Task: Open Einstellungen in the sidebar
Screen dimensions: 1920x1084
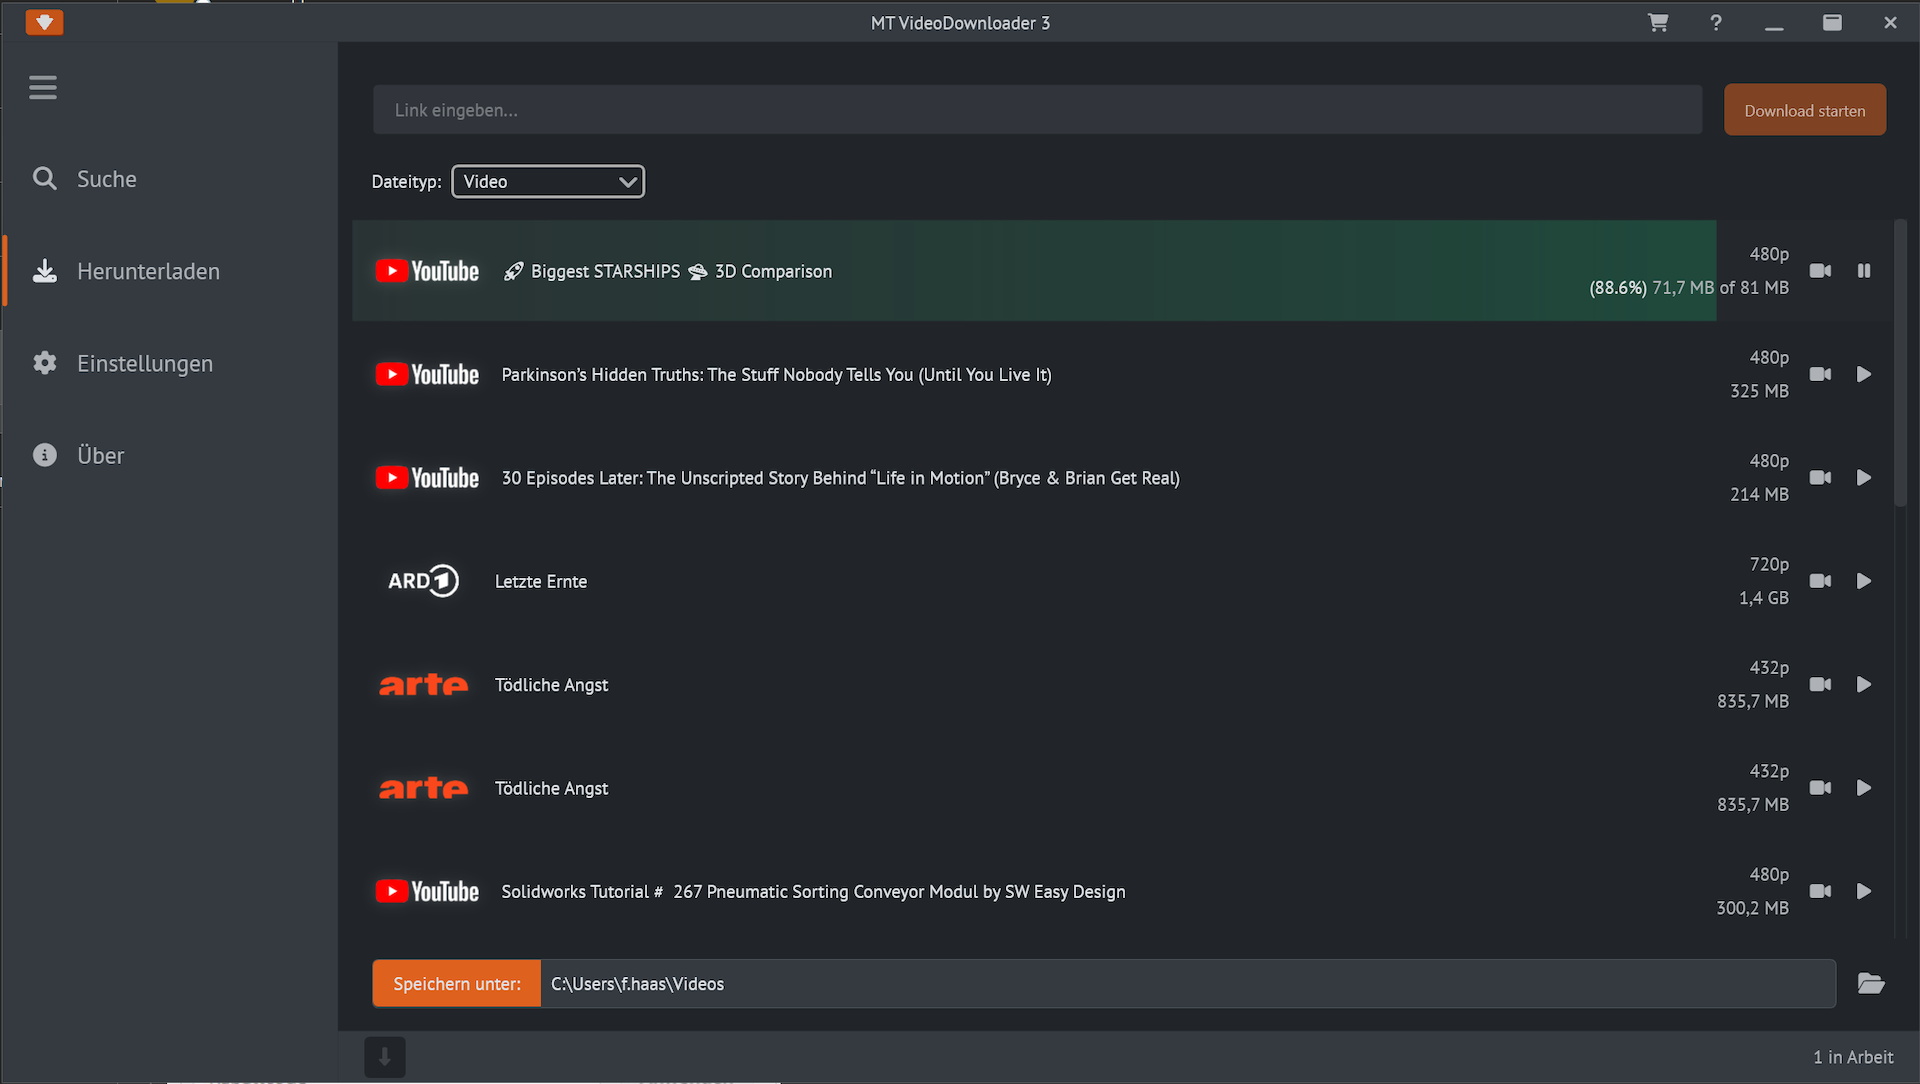Action: pyautogui.click(x=144, y=363)
